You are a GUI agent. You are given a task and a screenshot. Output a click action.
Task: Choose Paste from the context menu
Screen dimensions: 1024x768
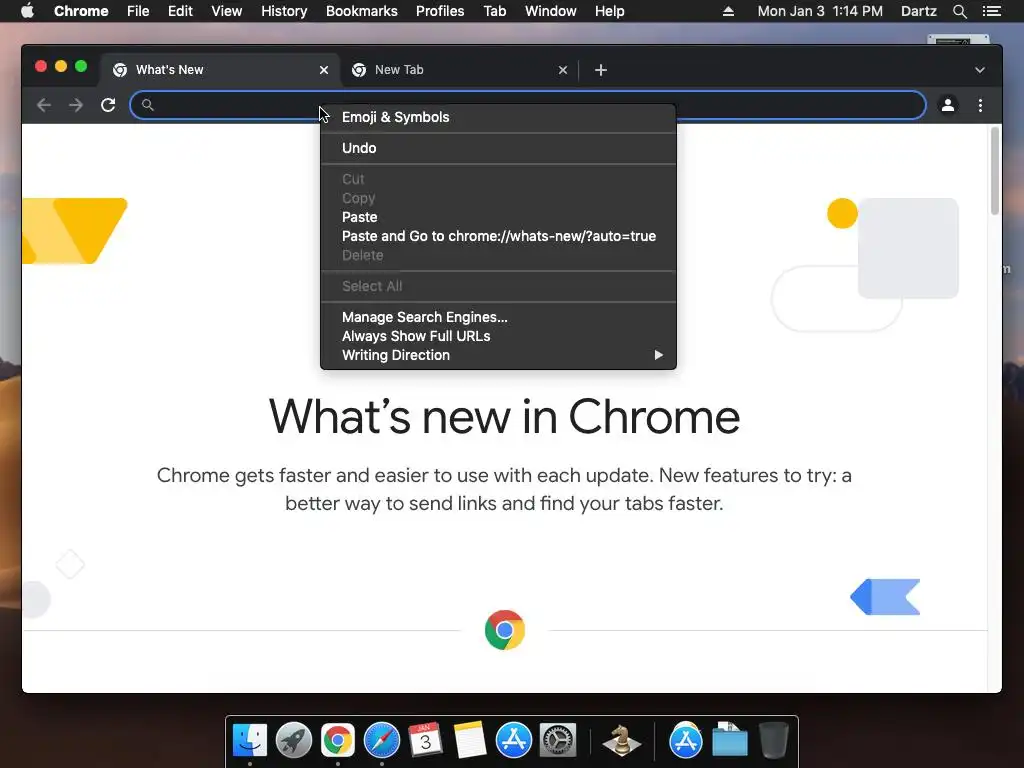coord(498,217)
